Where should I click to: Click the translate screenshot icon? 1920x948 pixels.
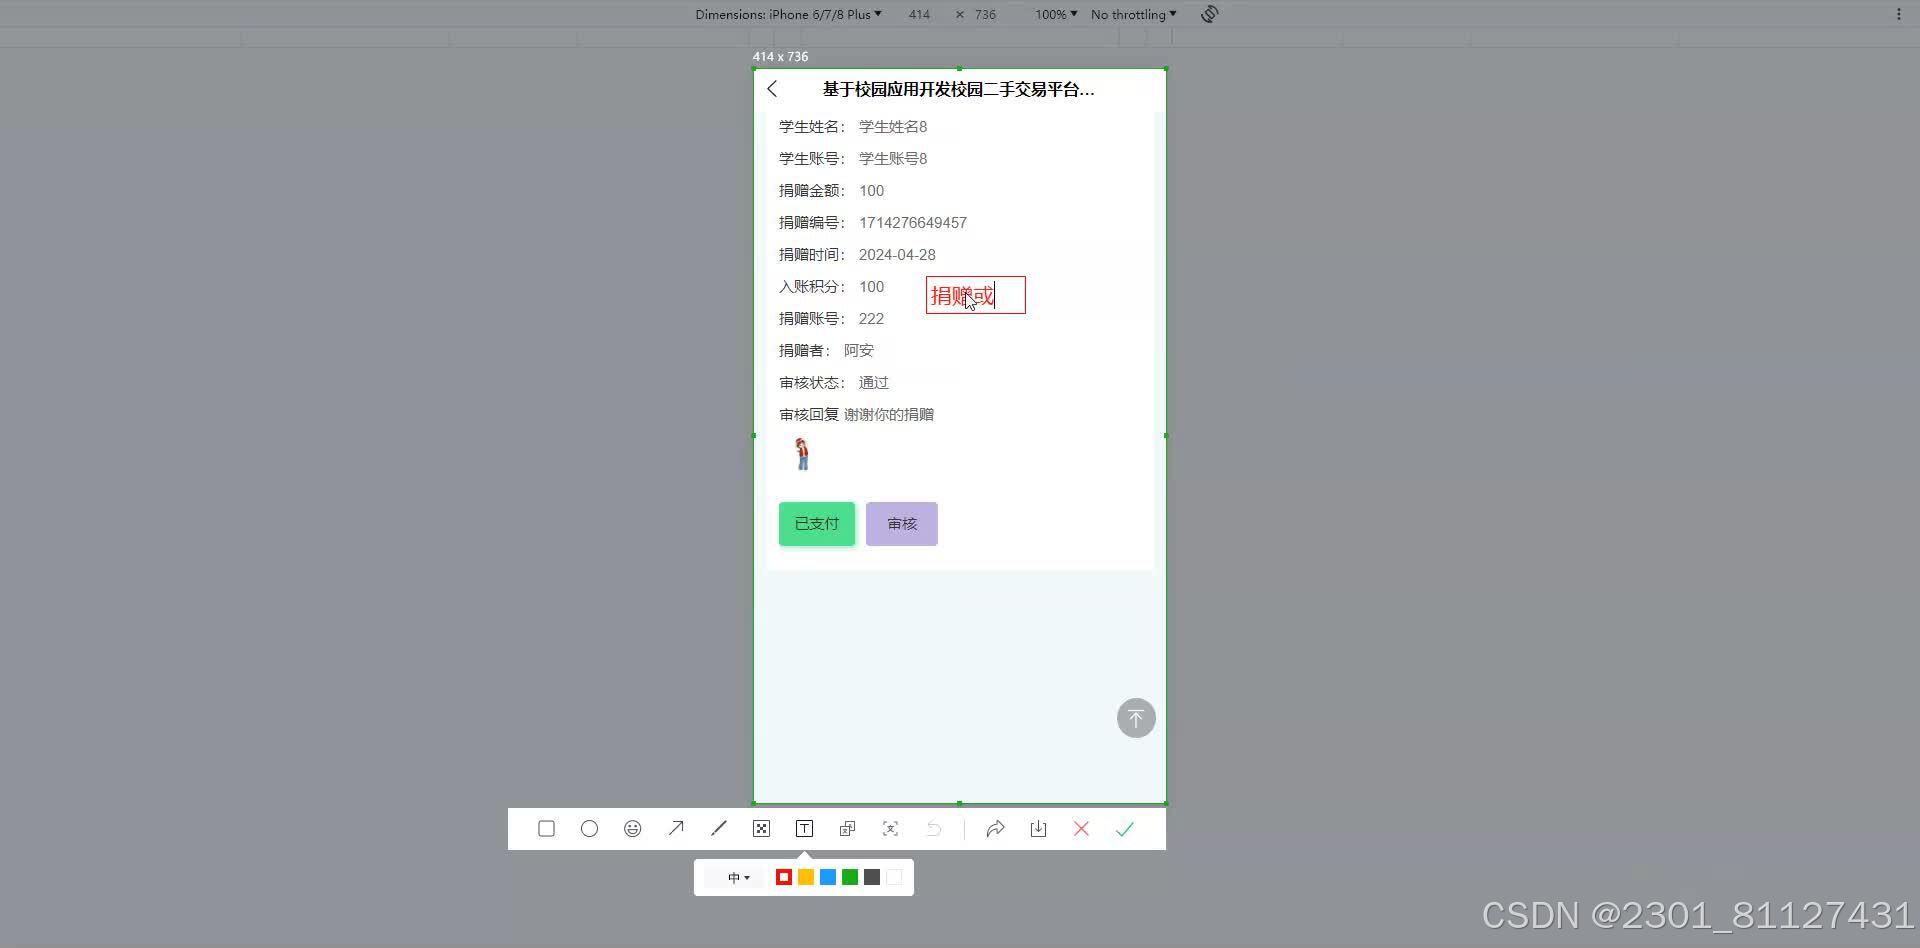[x=847, y=829]
